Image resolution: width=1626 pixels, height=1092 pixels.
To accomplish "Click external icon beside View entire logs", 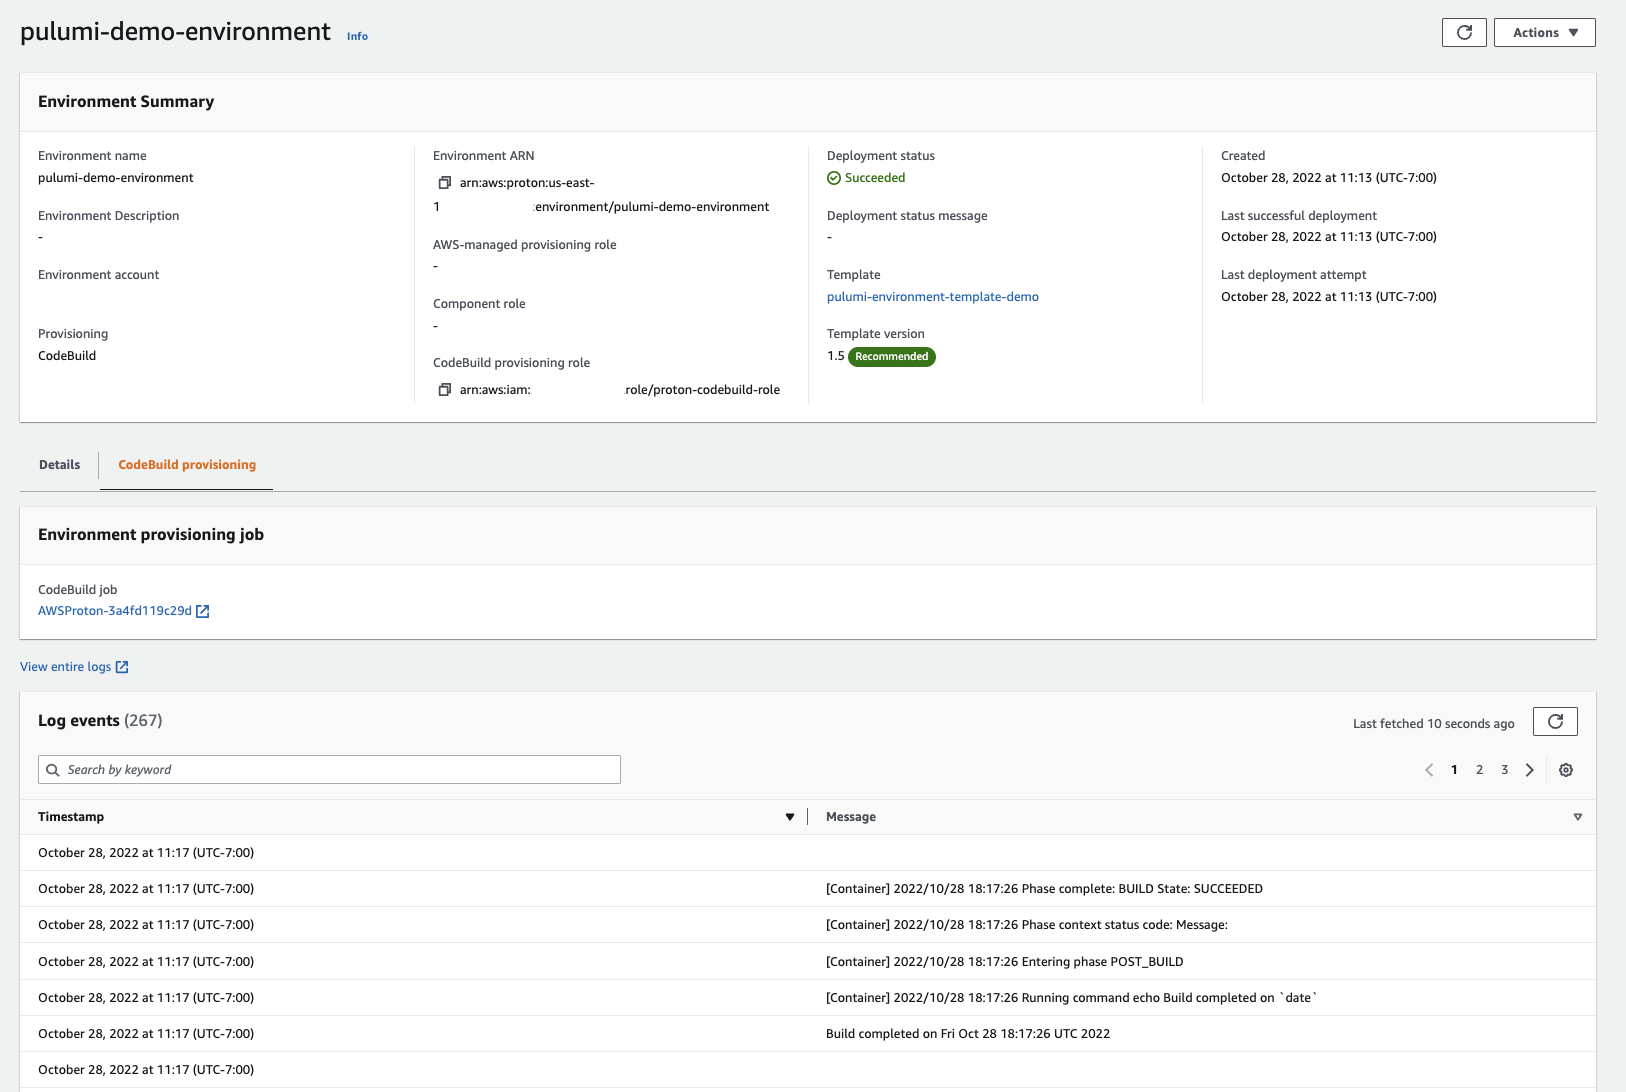I will pyautogui.click(x=122, y=667).
